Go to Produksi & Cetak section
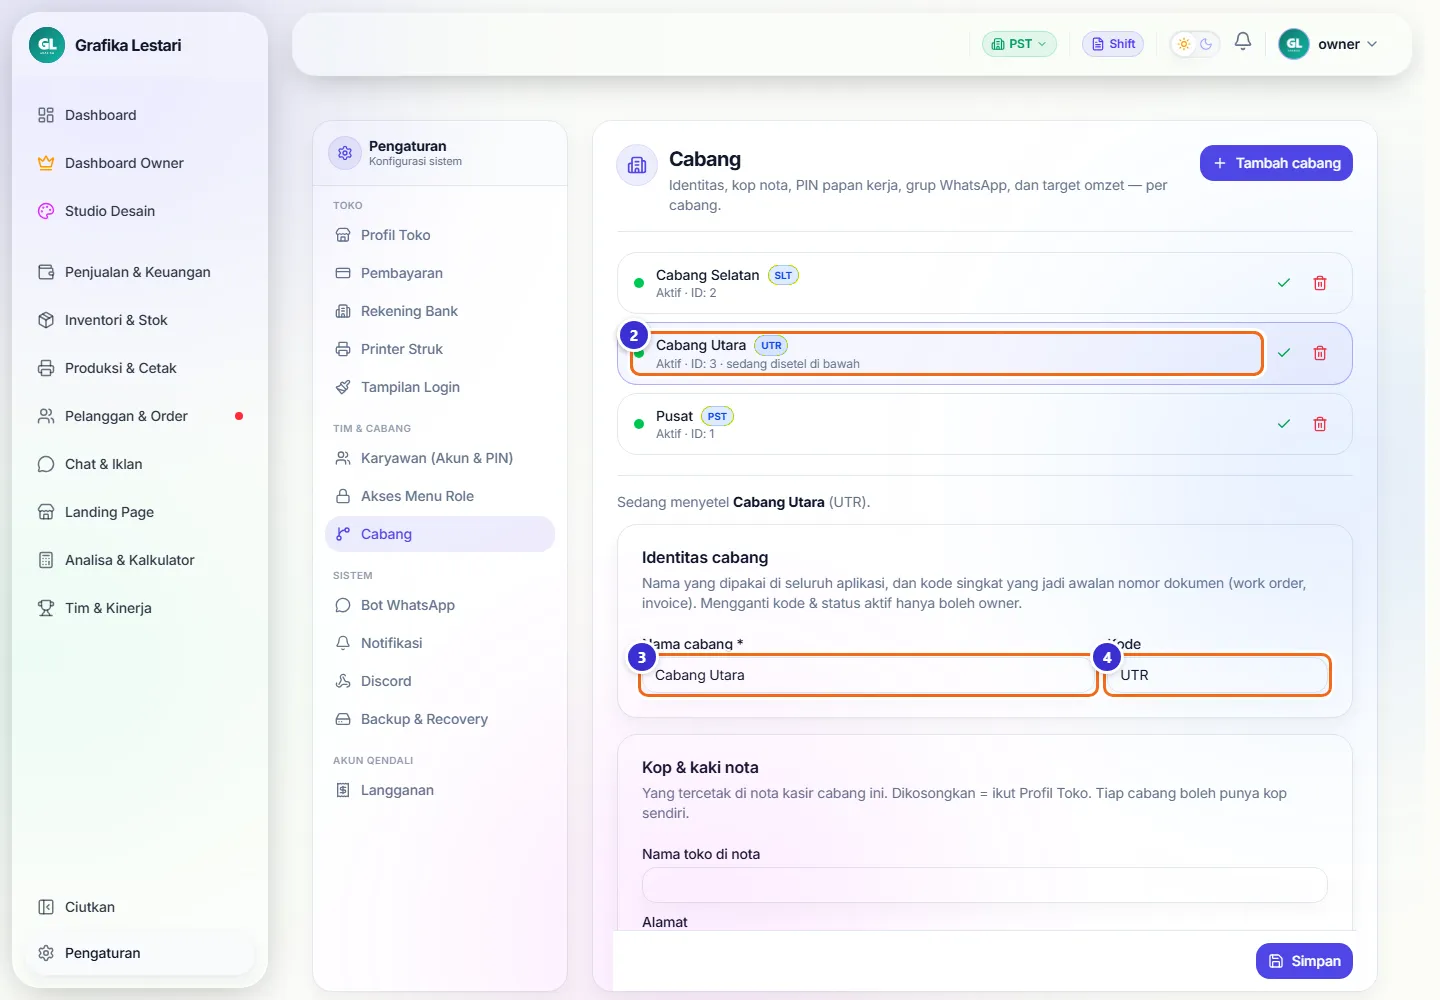 tap(140, 368)
